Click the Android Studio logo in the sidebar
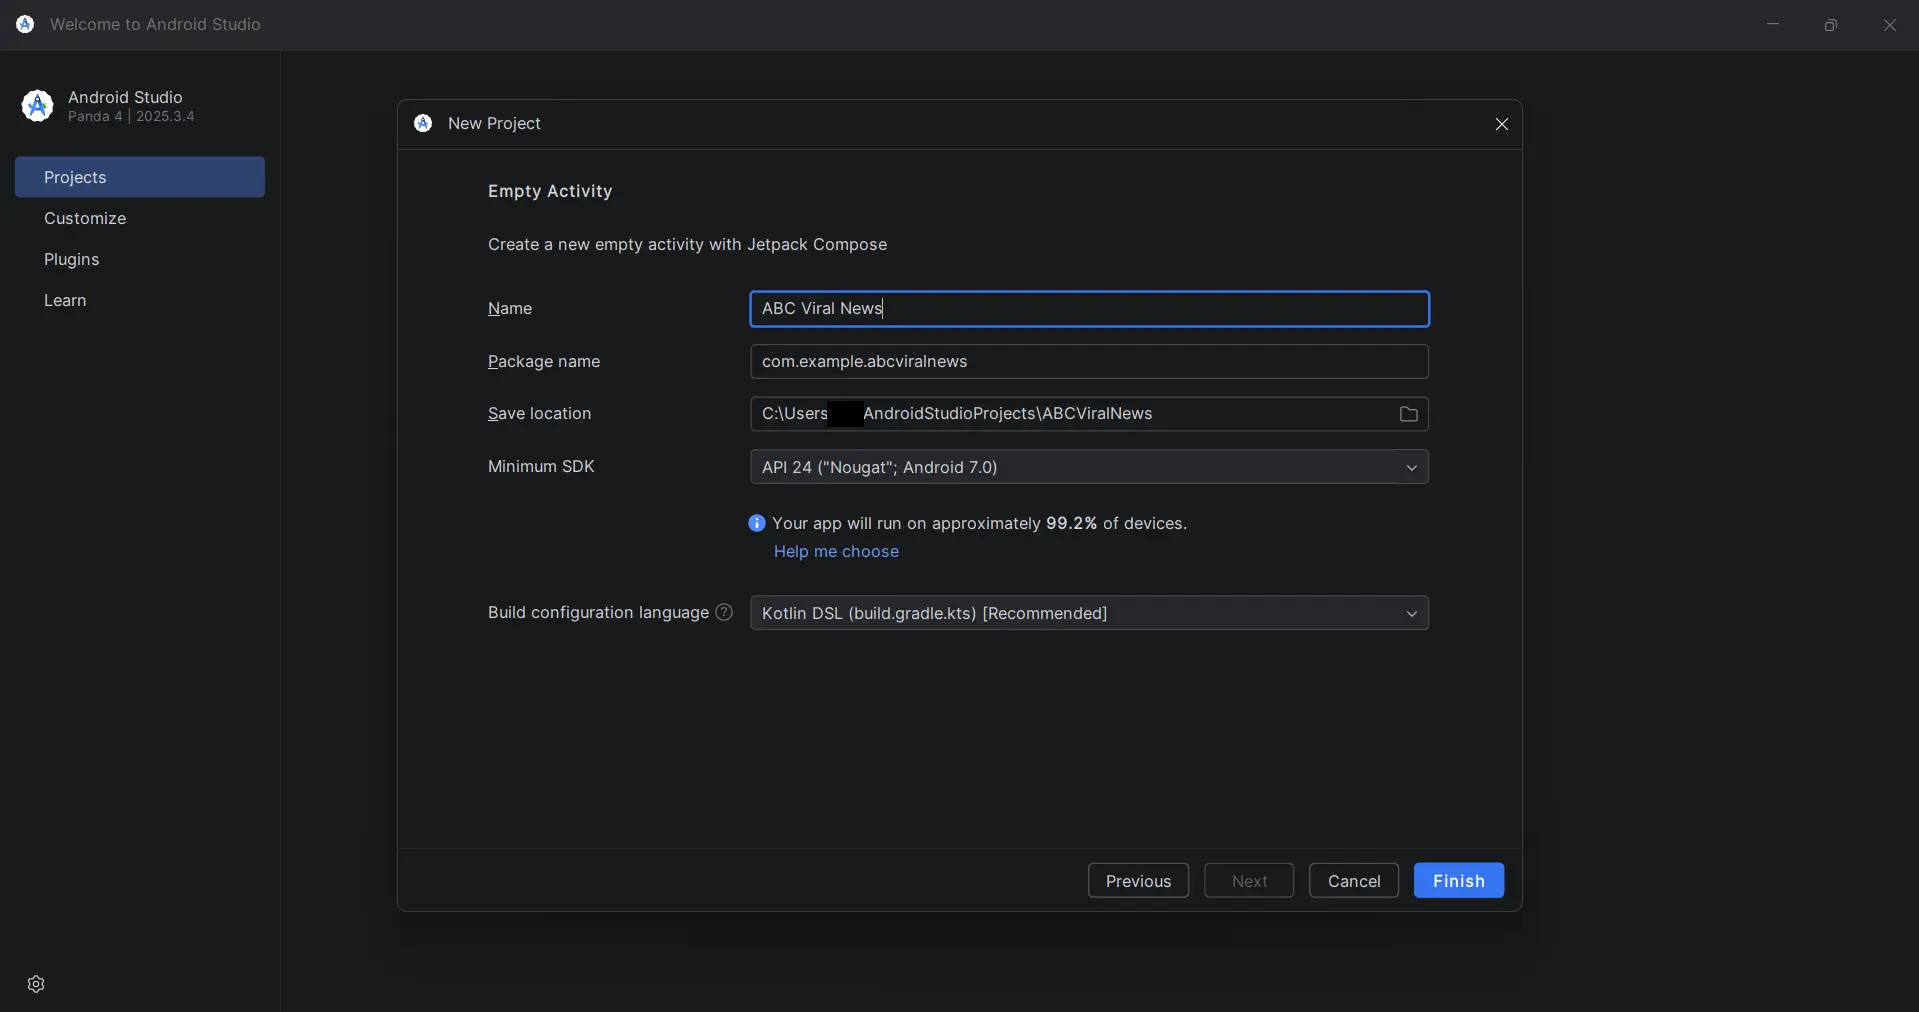 tap(38, 105)
